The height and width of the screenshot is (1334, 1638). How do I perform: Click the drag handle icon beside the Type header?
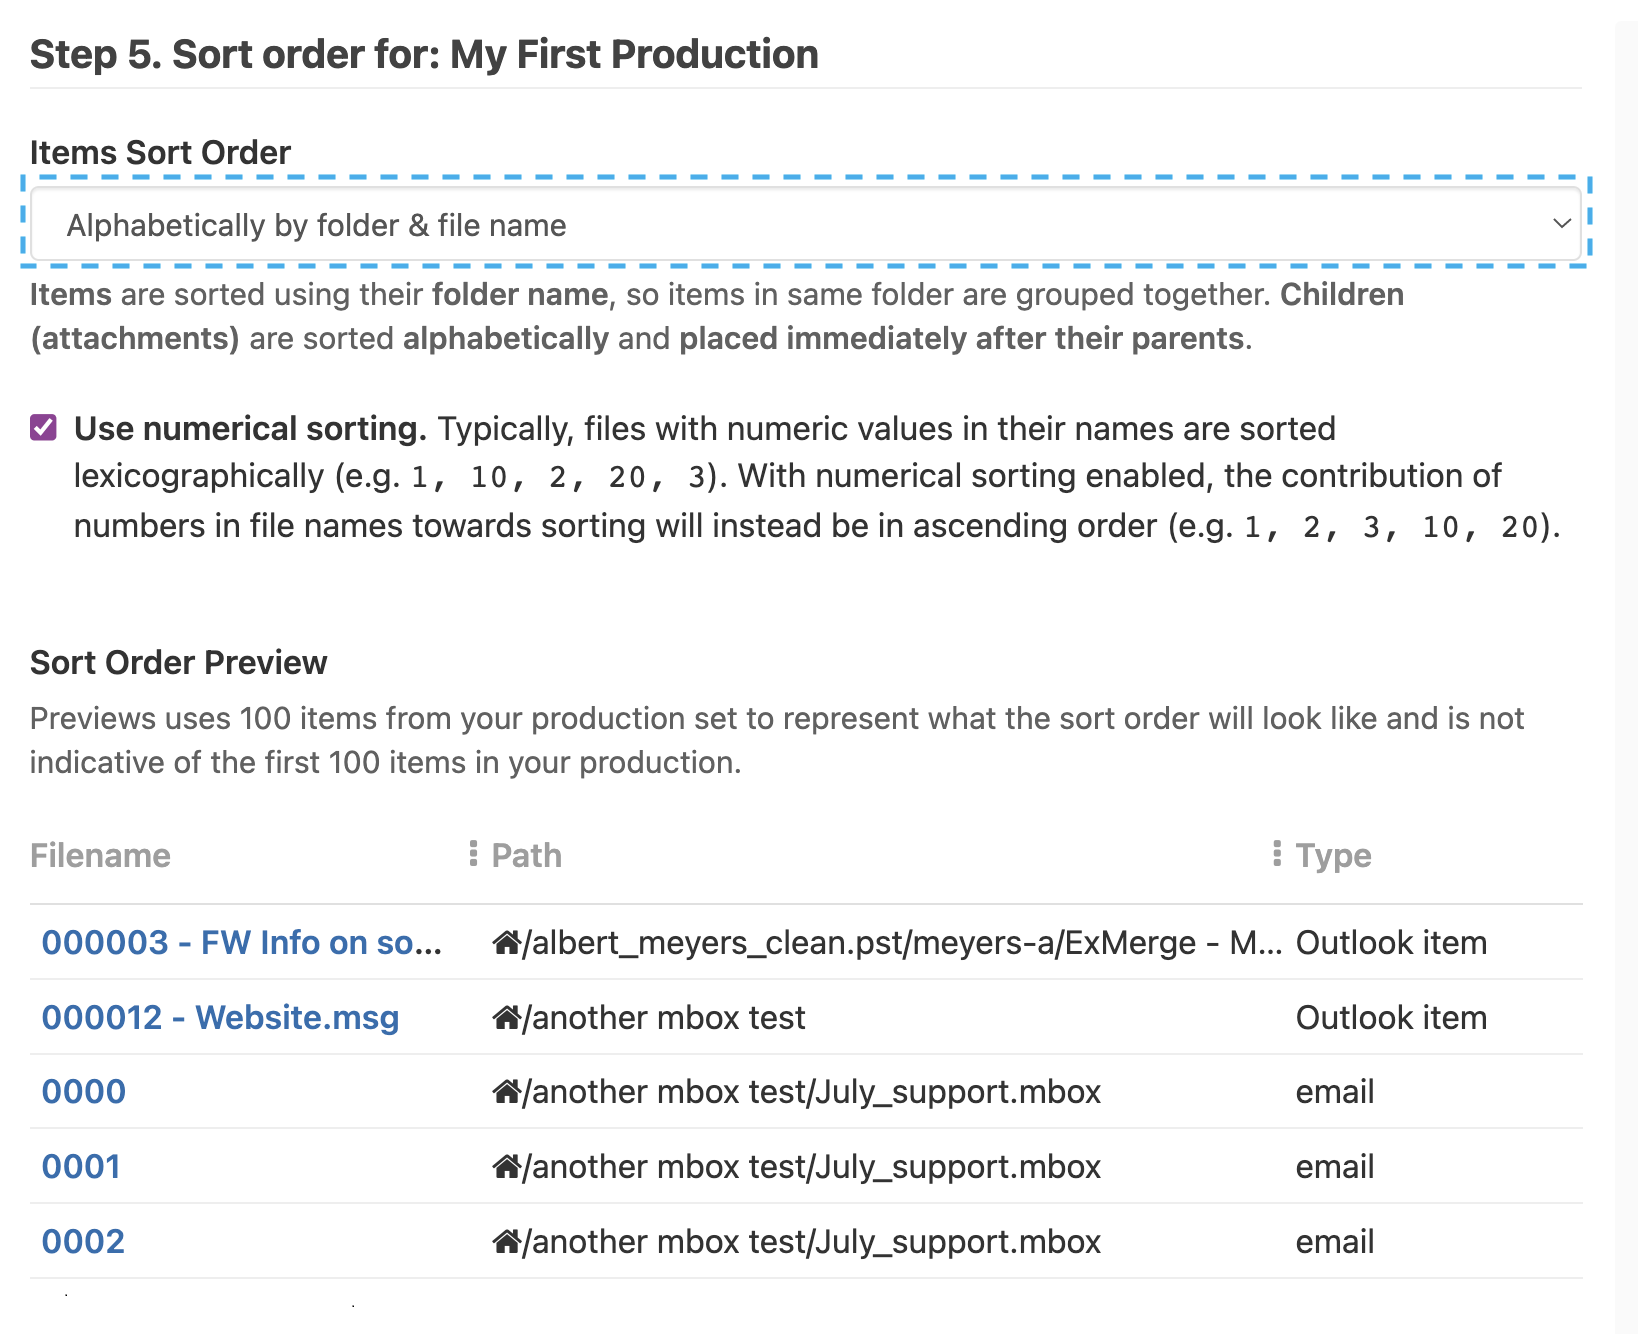coord(1275,852)
